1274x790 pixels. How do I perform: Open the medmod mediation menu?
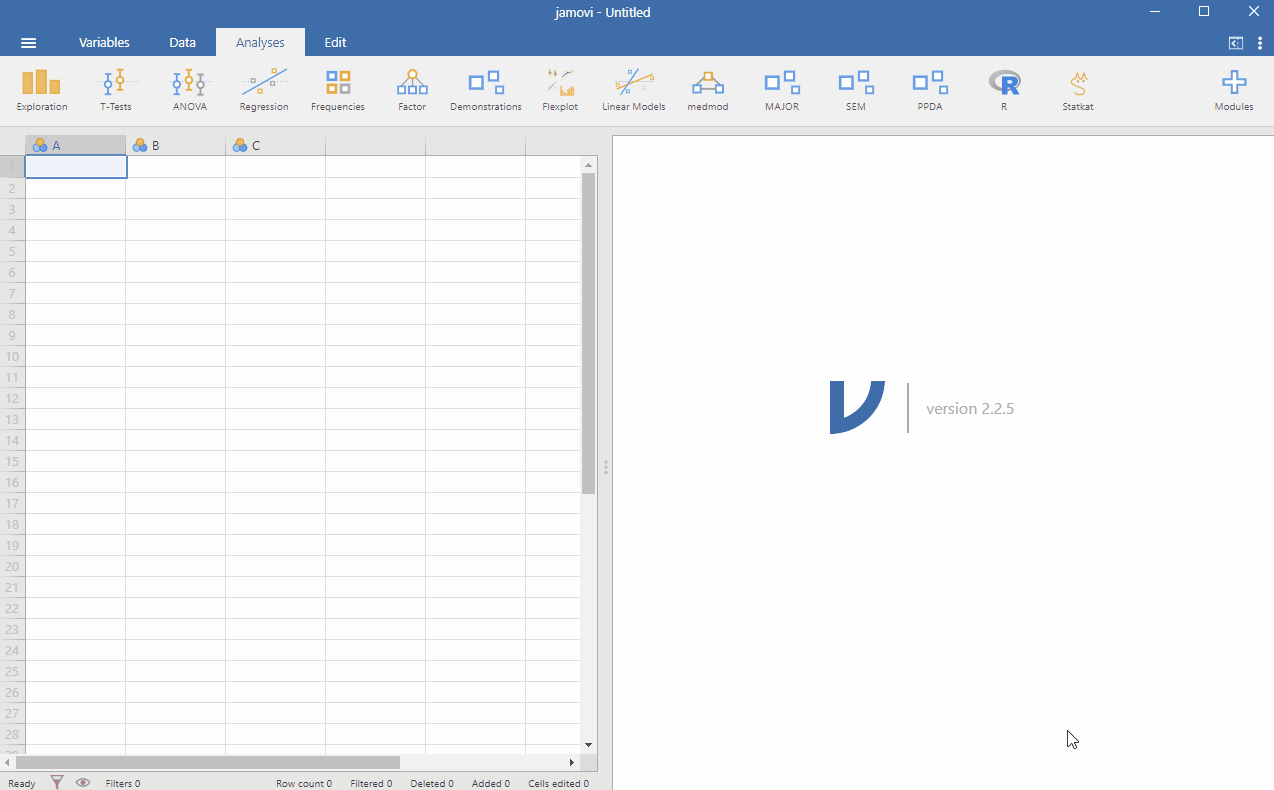click(x=708, y=90)
